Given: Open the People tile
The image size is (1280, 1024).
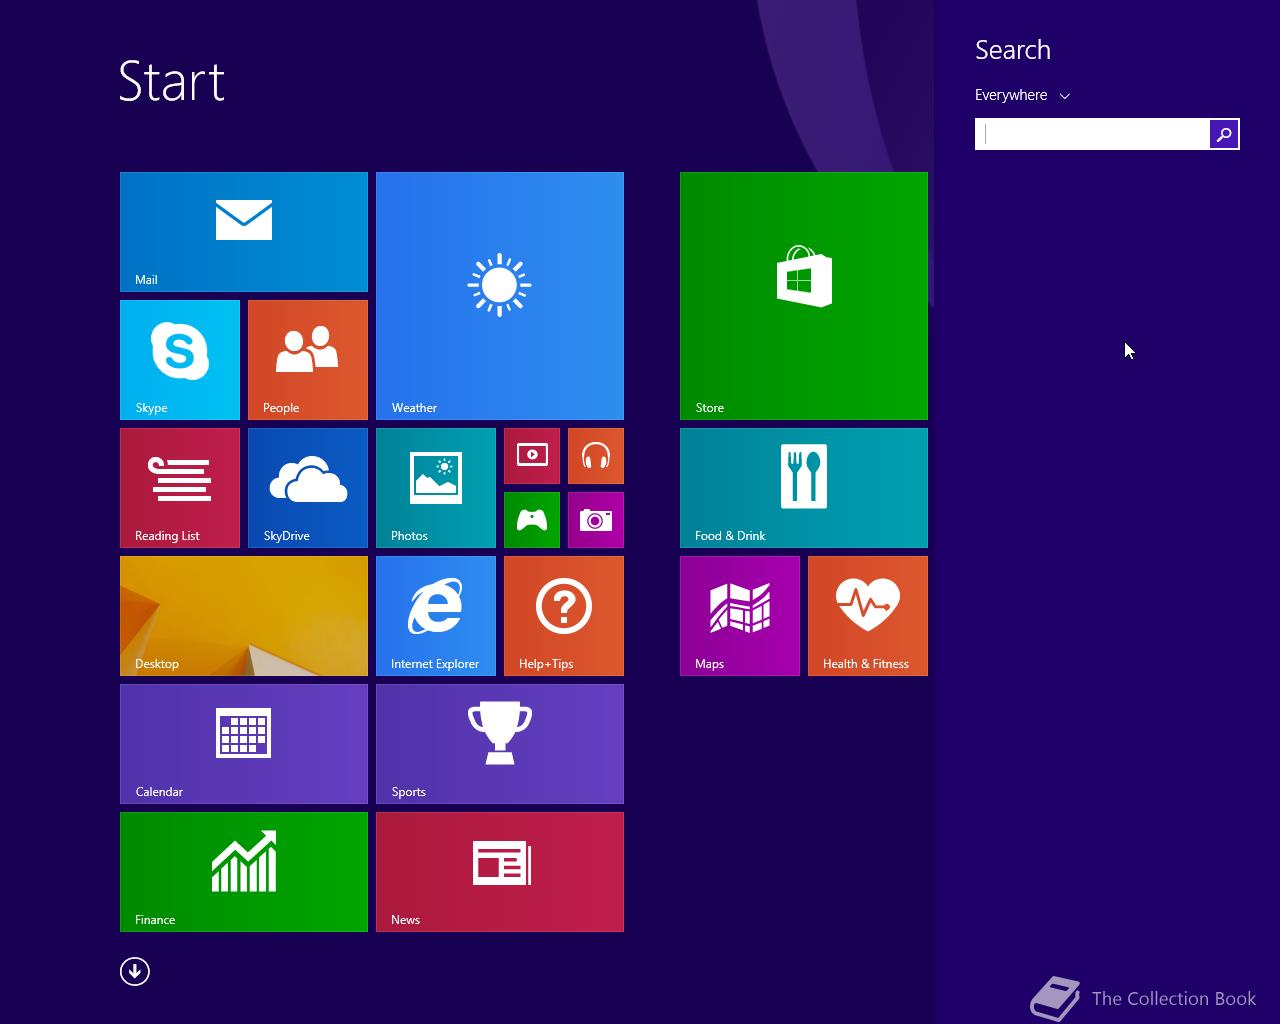Looking at the screenshot, I should [308, 360].
